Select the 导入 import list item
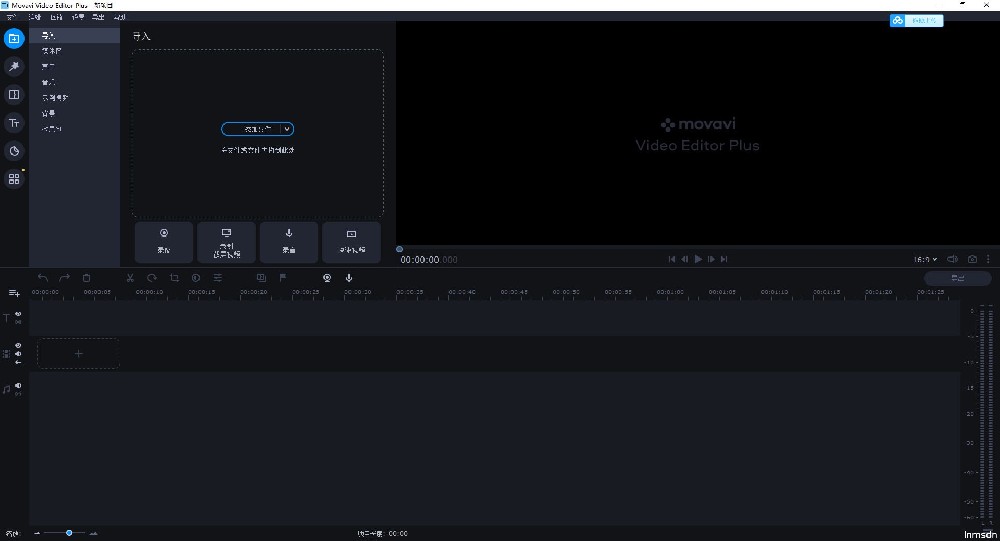 pyautogui.click(x=75, y=35)
